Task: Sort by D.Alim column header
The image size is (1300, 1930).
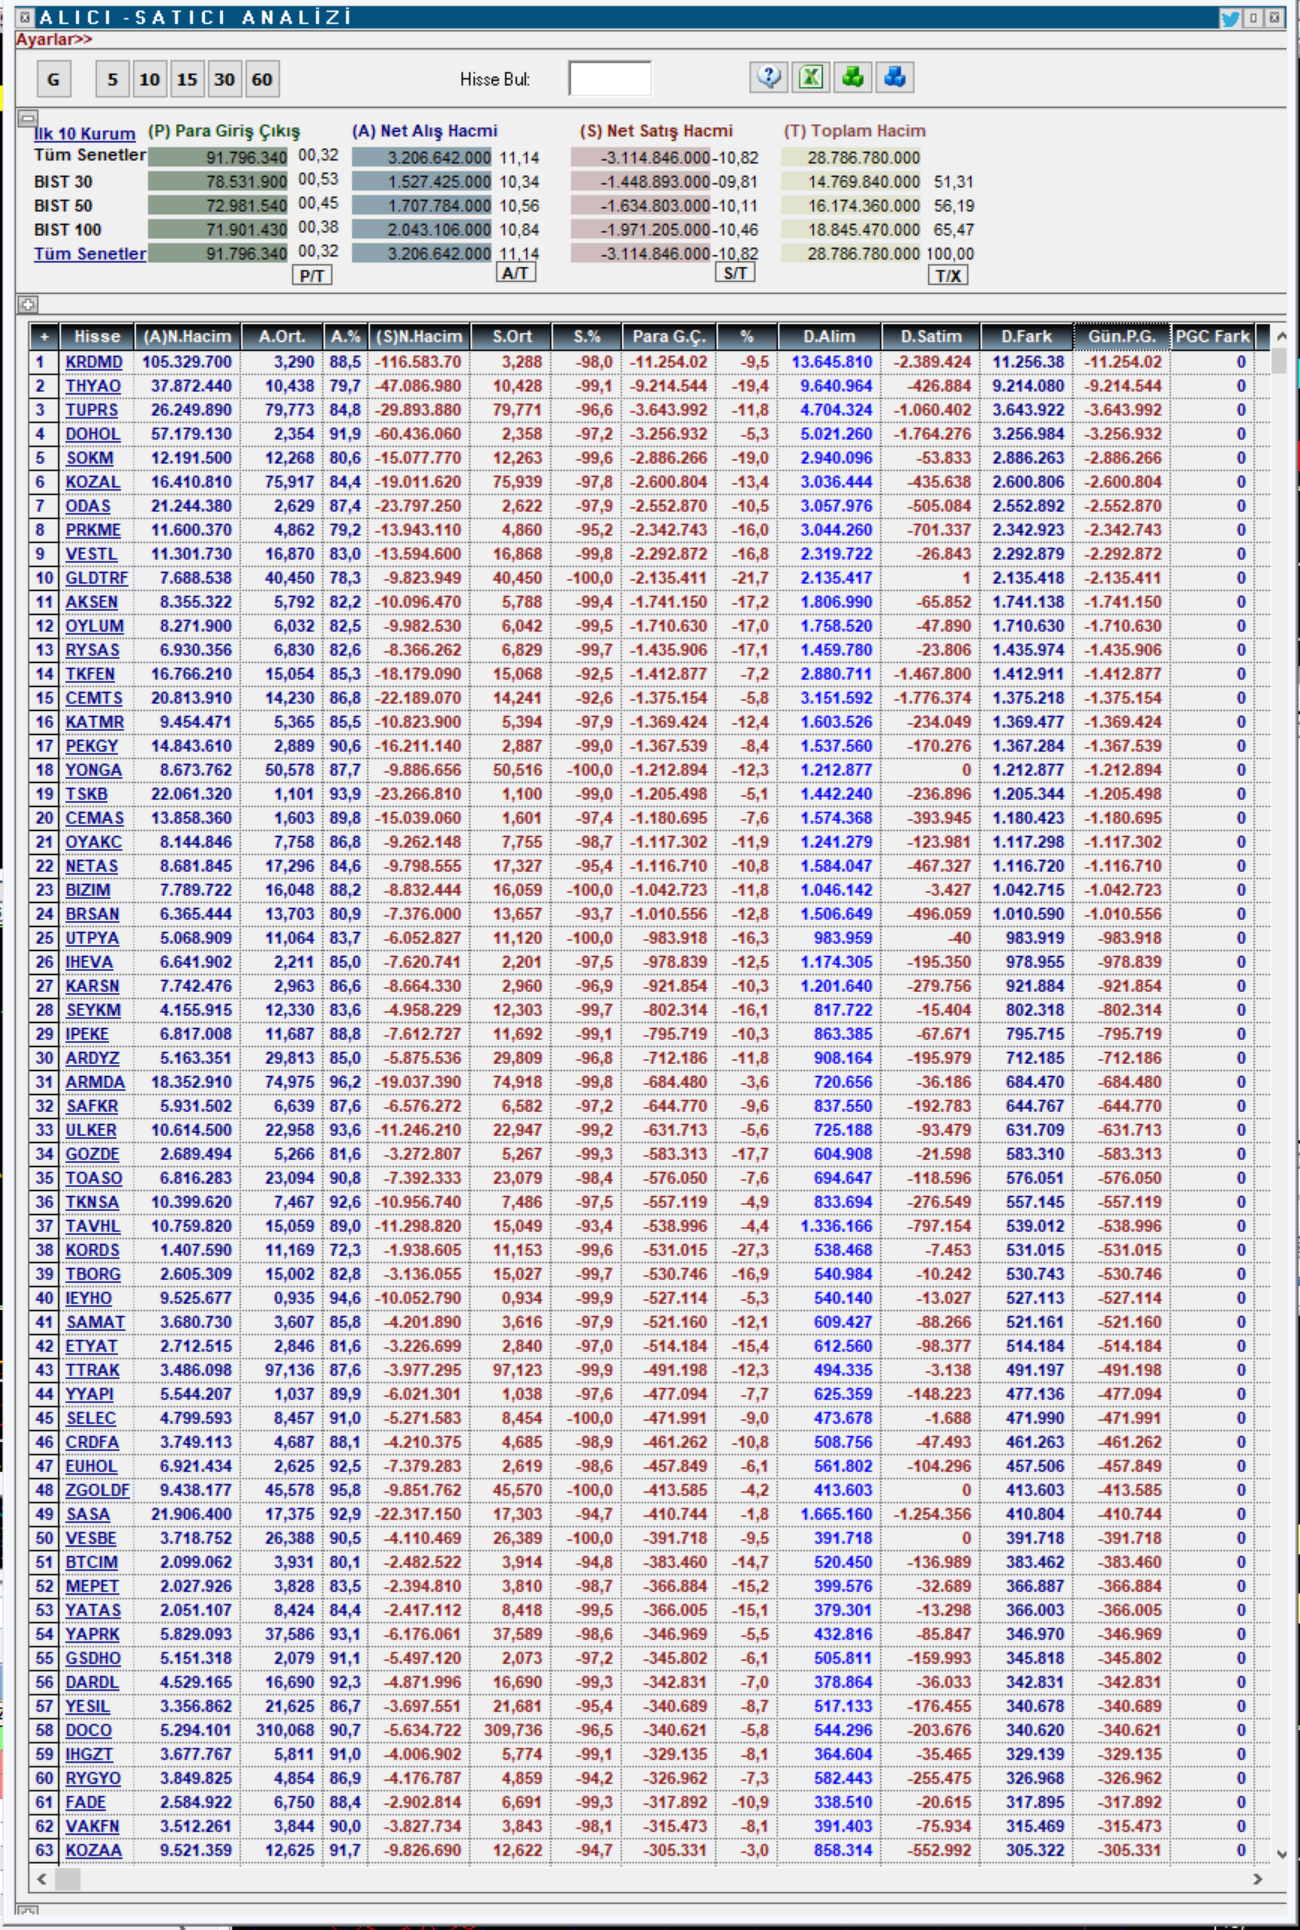Action: click(829, 336)
